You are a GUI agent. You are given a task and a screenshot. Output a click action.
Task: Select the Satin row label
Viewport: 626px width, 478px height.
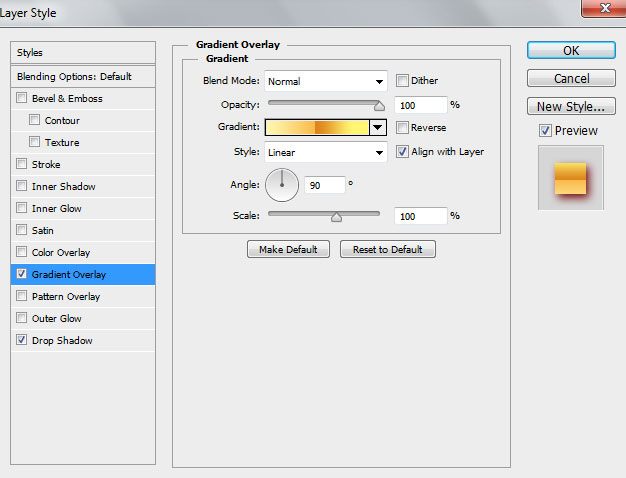[x=42, y=230]
